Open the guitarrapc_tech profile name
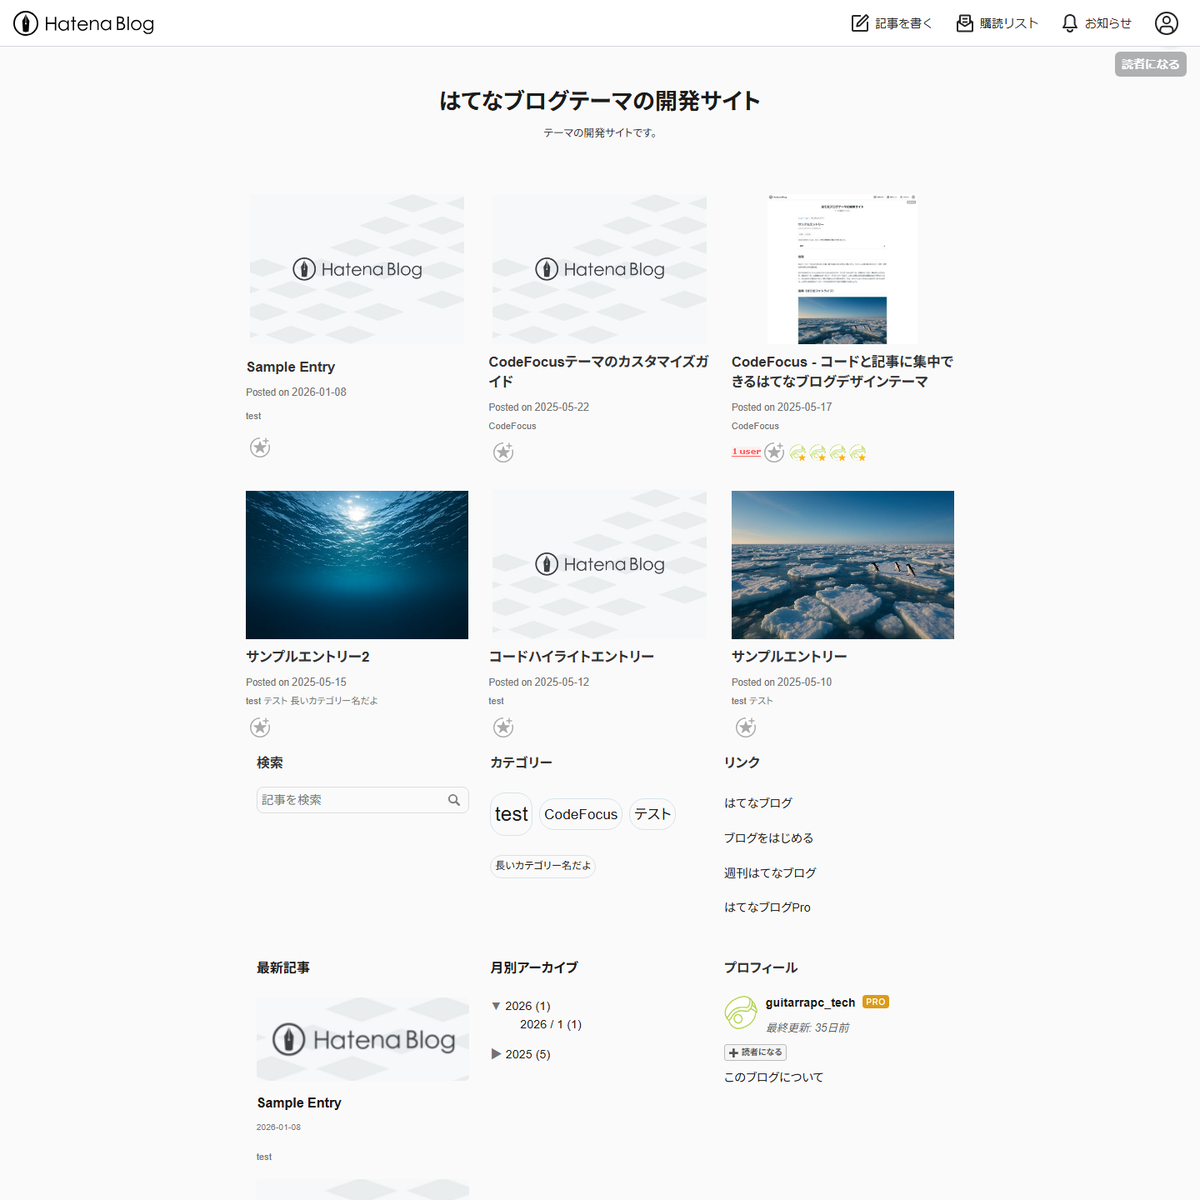 point(810,1002)
